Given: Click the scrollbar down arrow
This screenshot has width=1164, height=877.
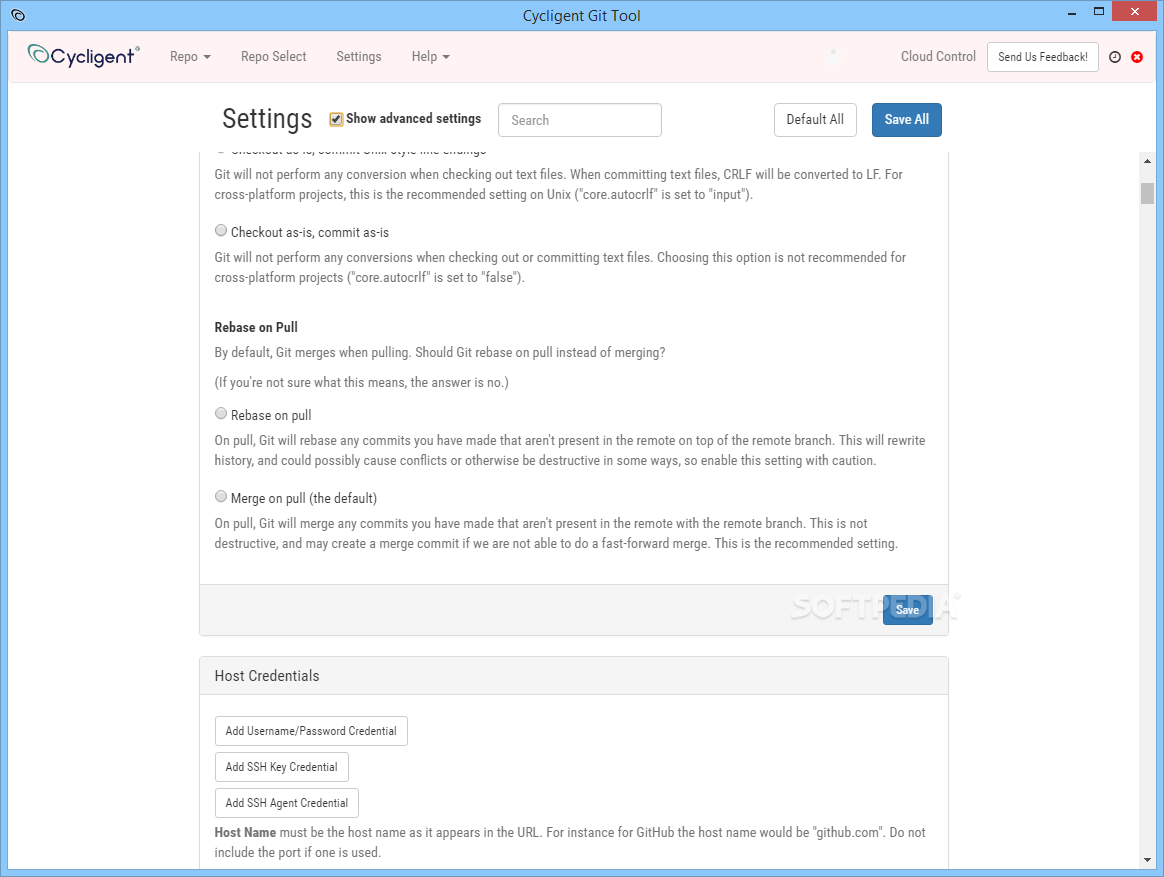Looking at the screenshot, I should click(x=1147, y=861).
